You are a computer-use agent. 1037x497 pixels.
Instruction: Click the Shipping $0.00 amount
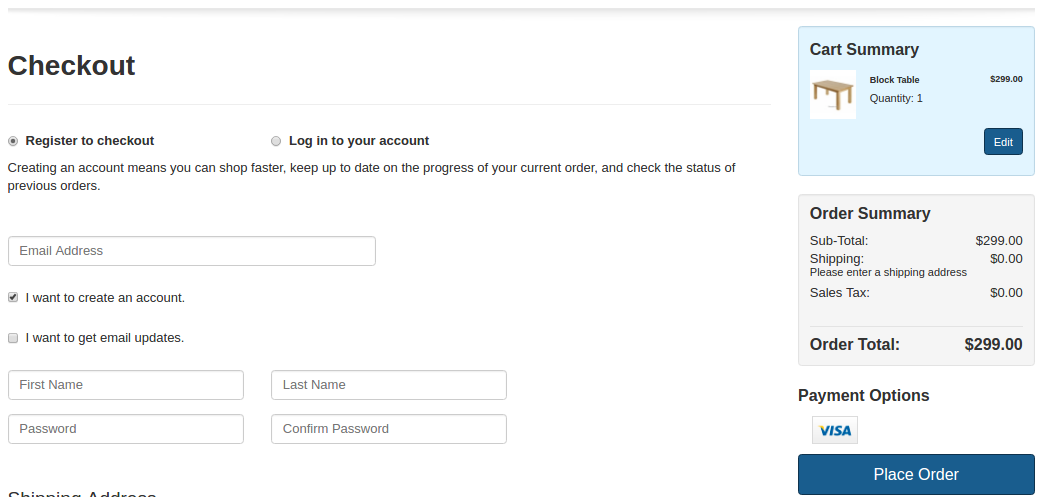tap(1006, 258)
